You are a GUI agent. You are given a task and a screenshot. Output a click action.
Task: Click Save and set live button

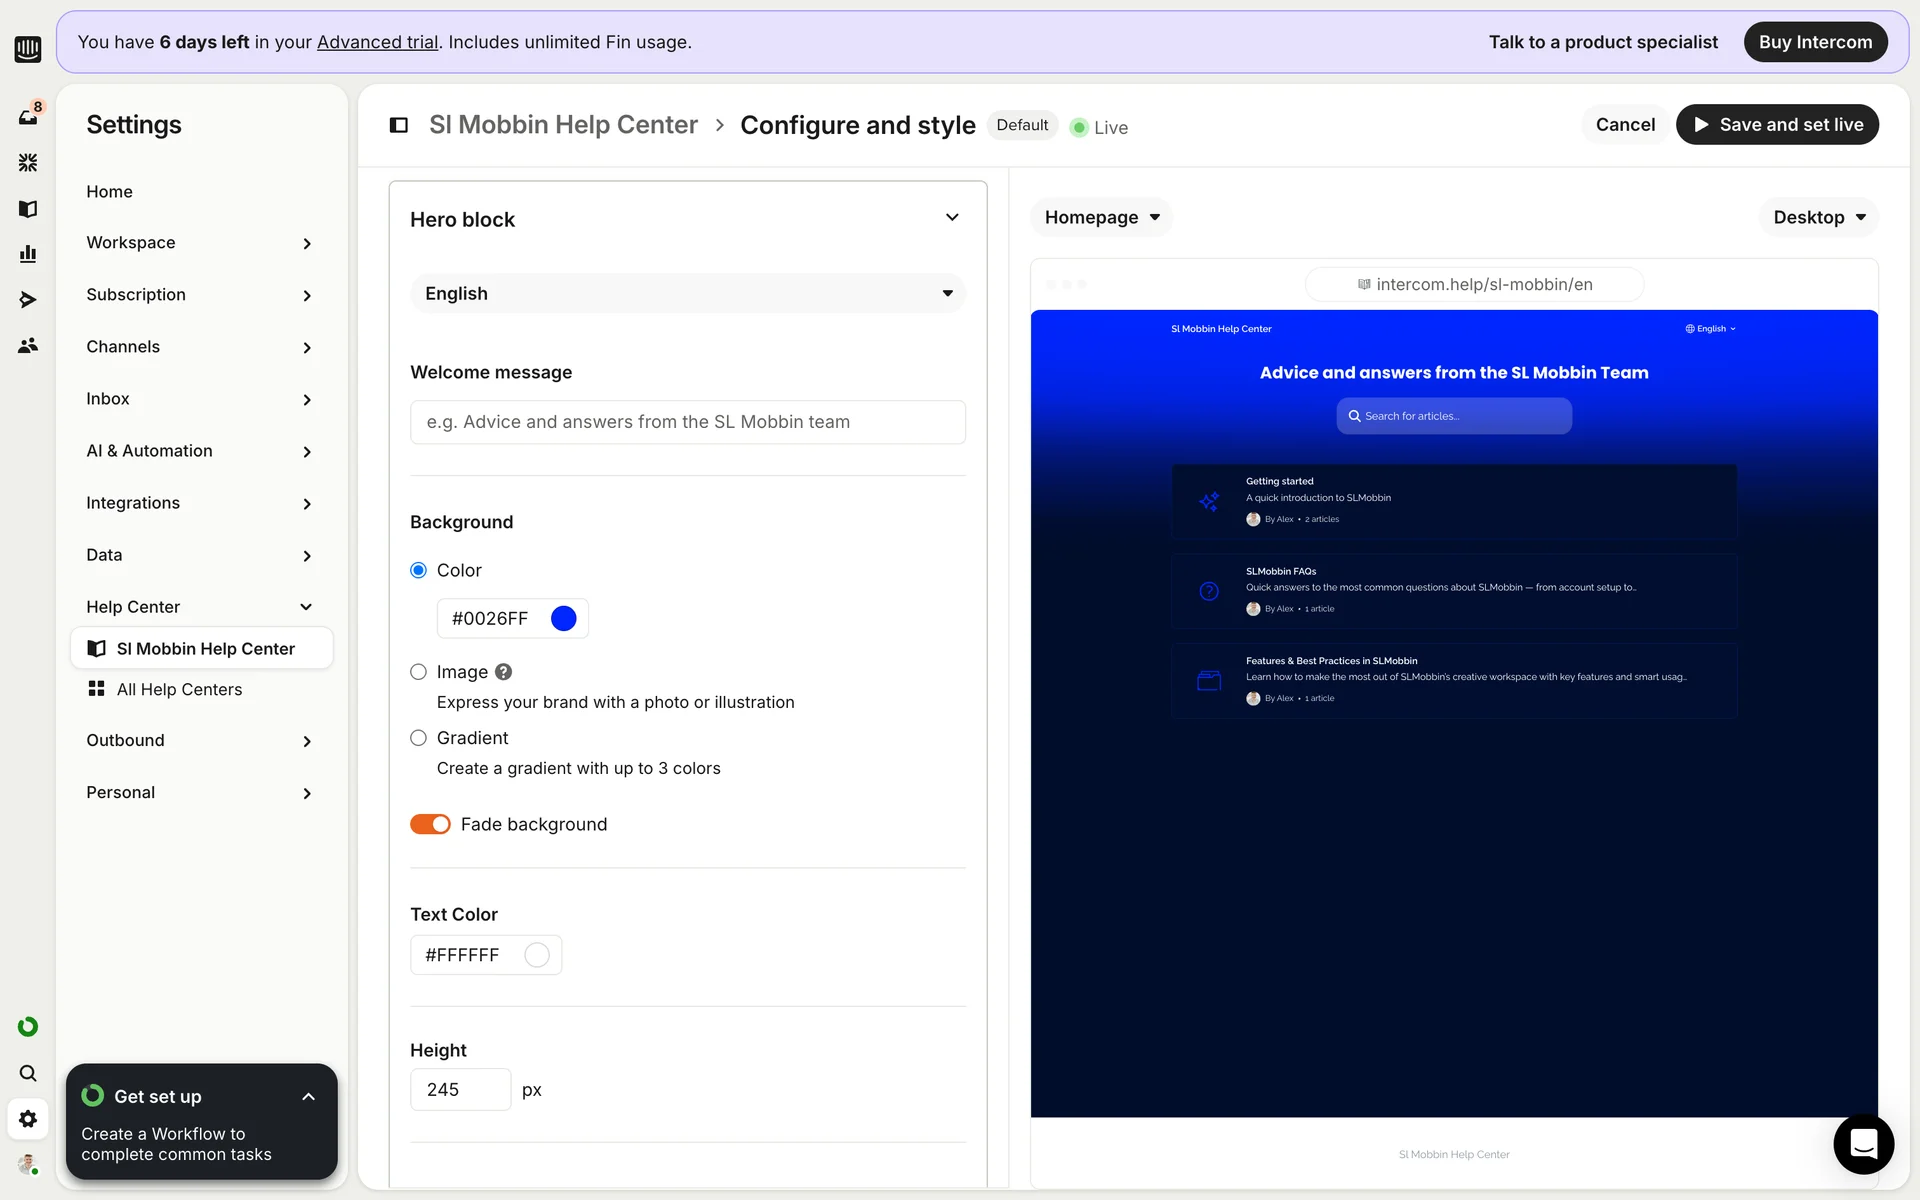point(1777,125)
